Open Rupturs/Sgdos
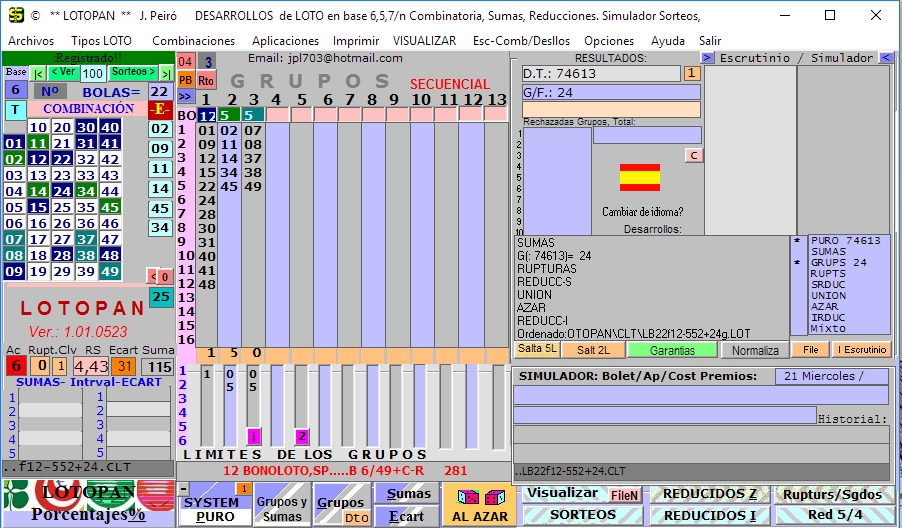Image resolution: width=902 pixels, height=528 pixels. pyautogui.click(x=835, y=494)
